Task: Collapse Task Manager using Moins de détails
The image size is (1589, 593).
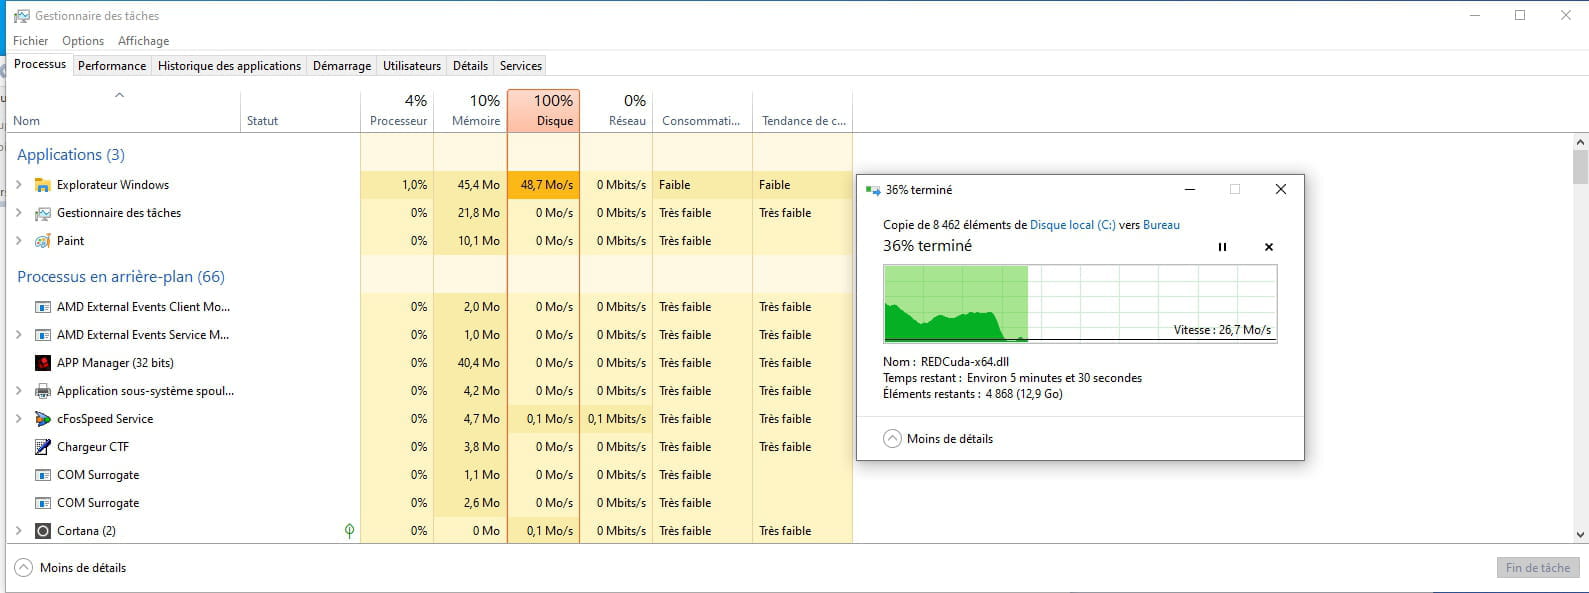Action: coord(70,568)
